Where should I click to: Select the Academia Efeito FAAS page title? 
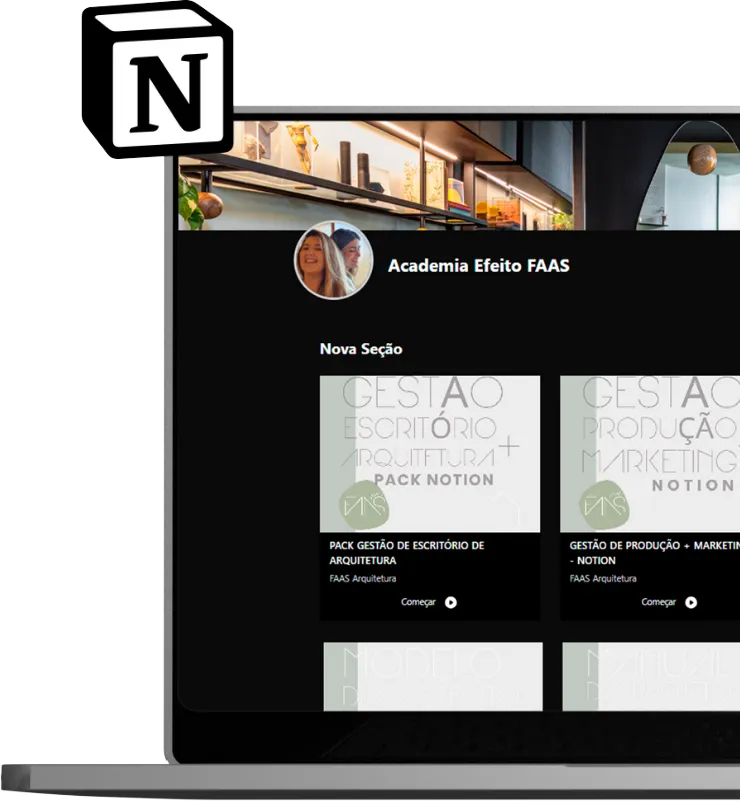478,266
